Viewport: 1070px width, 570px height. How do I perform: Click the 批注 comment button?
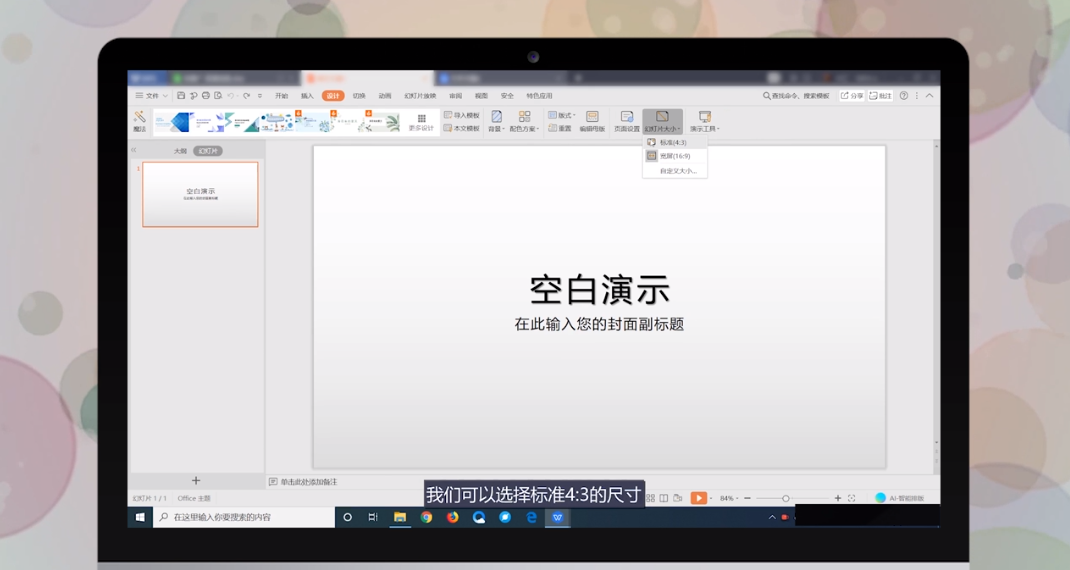[x=880, y=96]
